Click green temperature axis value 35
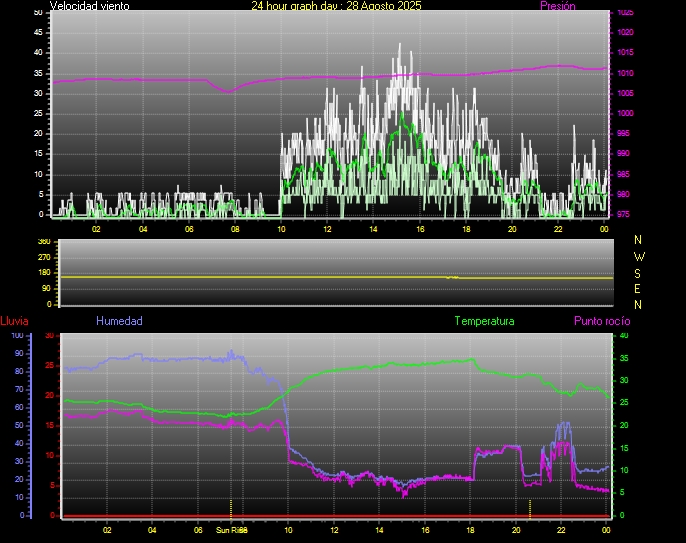Screen dimensions: 686x543 pyautogui.click(x=624, y=358)
